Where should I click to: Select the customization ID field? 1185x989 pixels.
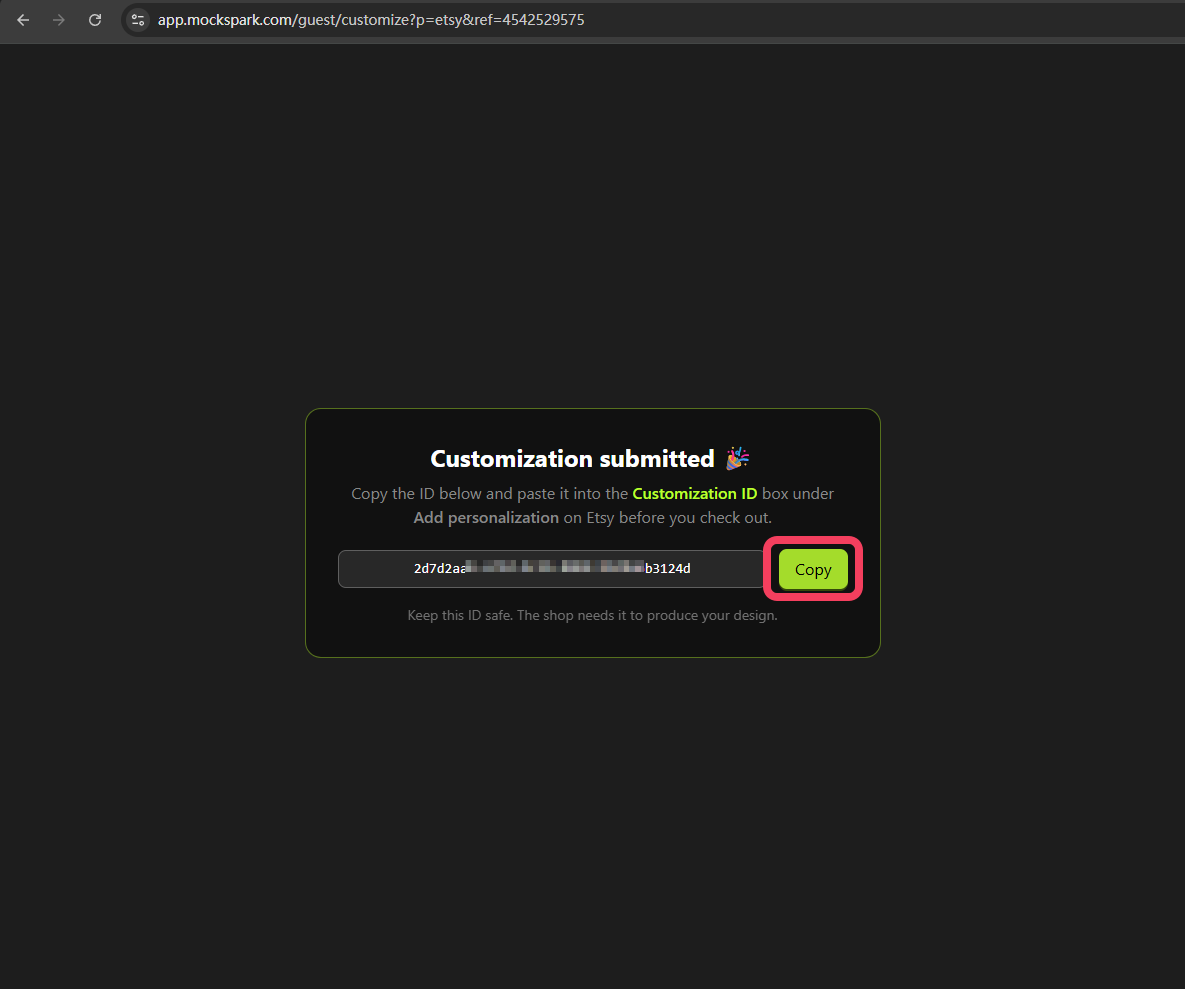552,569
